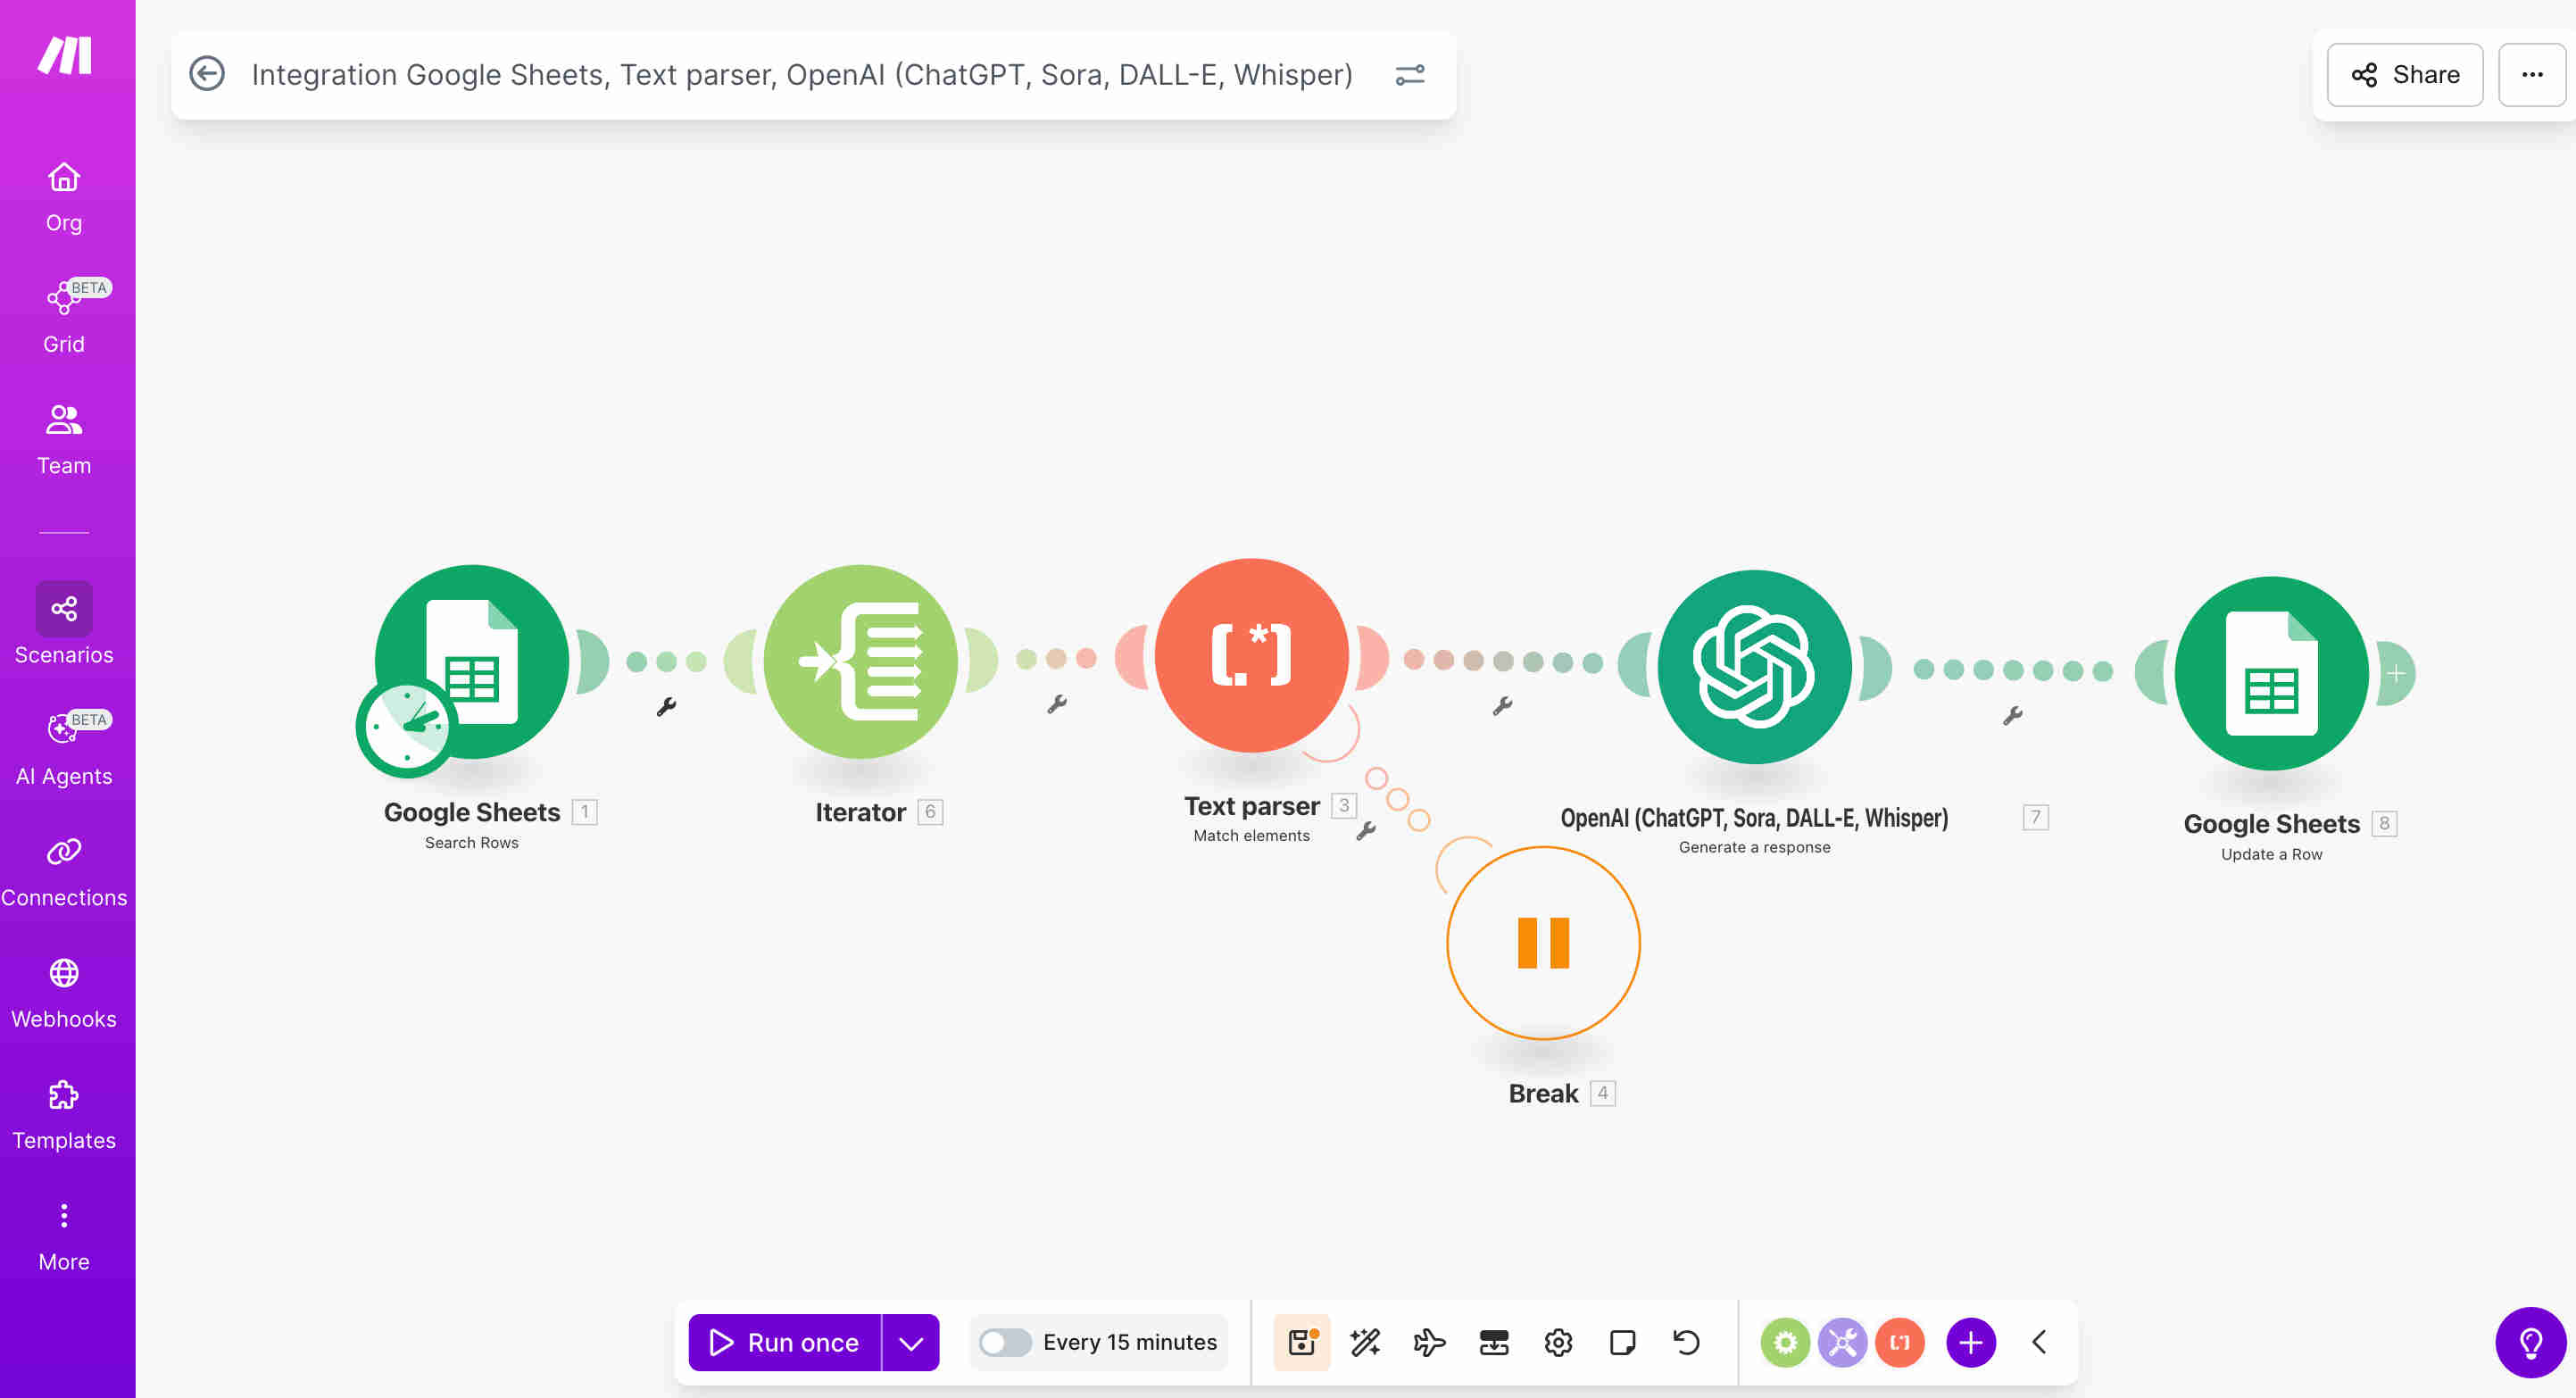Open the help lightbulb button

(x=2530, y=1342)
